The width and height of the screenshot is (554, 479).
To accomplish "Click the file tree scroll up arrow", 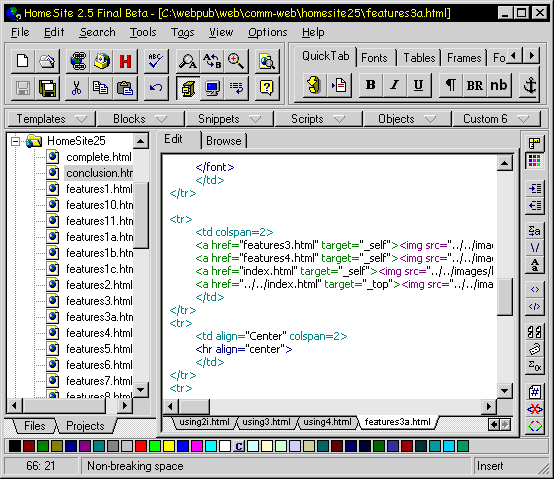I will tap(141, 142).
